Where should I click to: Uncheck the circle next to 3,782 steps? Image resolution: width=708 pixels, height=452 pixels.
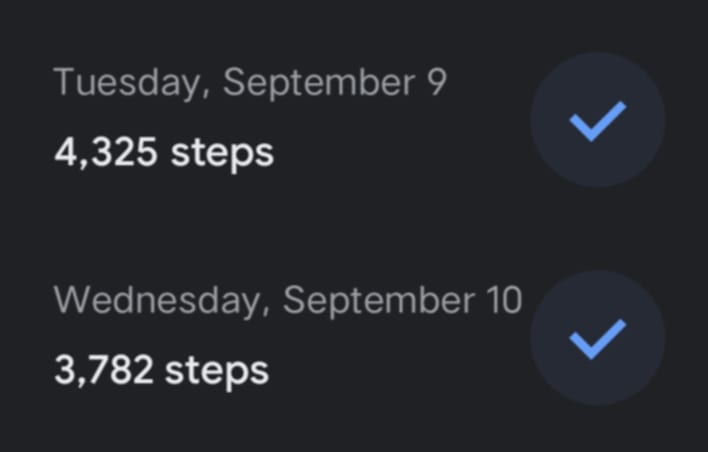coord(597,338)
